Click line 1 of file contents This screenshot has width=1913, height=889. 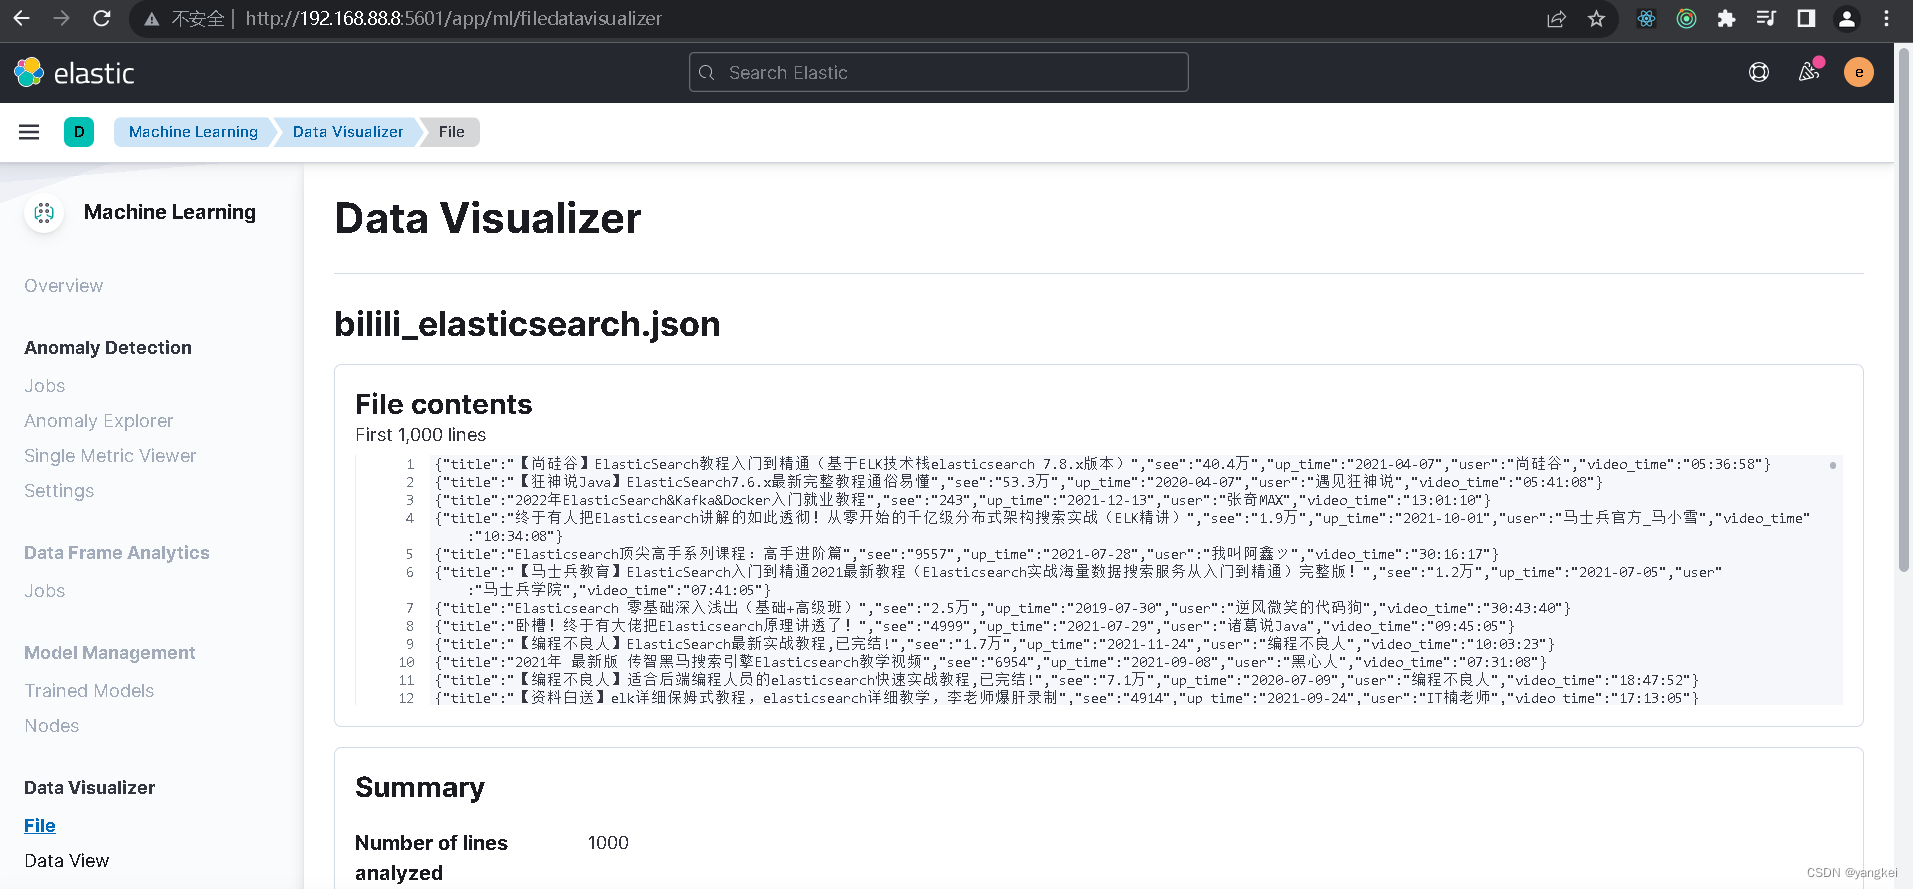coord(1103,464)
